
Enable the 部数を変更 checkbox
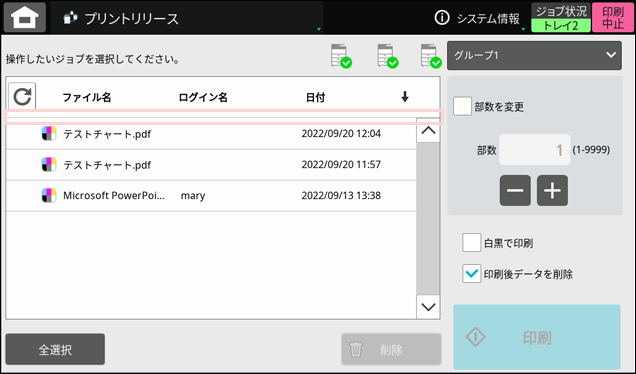point(462,106)
